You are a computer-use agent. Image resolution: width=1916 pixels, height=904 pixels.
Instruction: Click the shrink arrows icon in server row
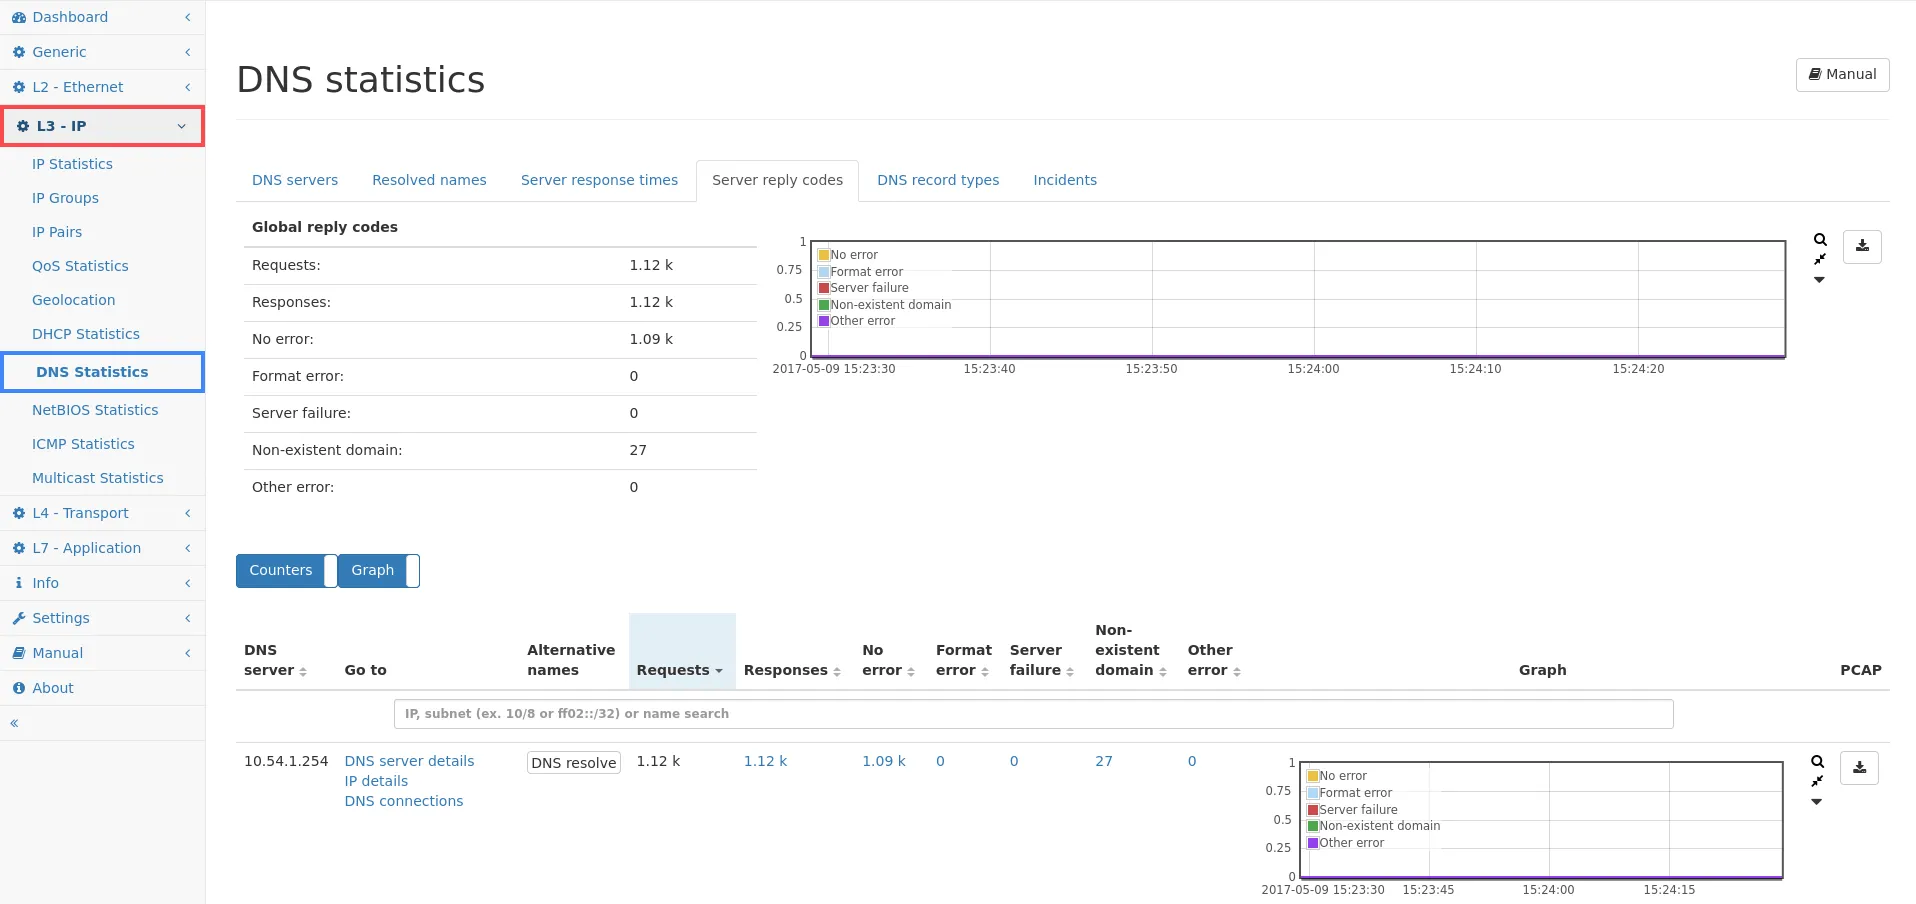pos(1817,781)
